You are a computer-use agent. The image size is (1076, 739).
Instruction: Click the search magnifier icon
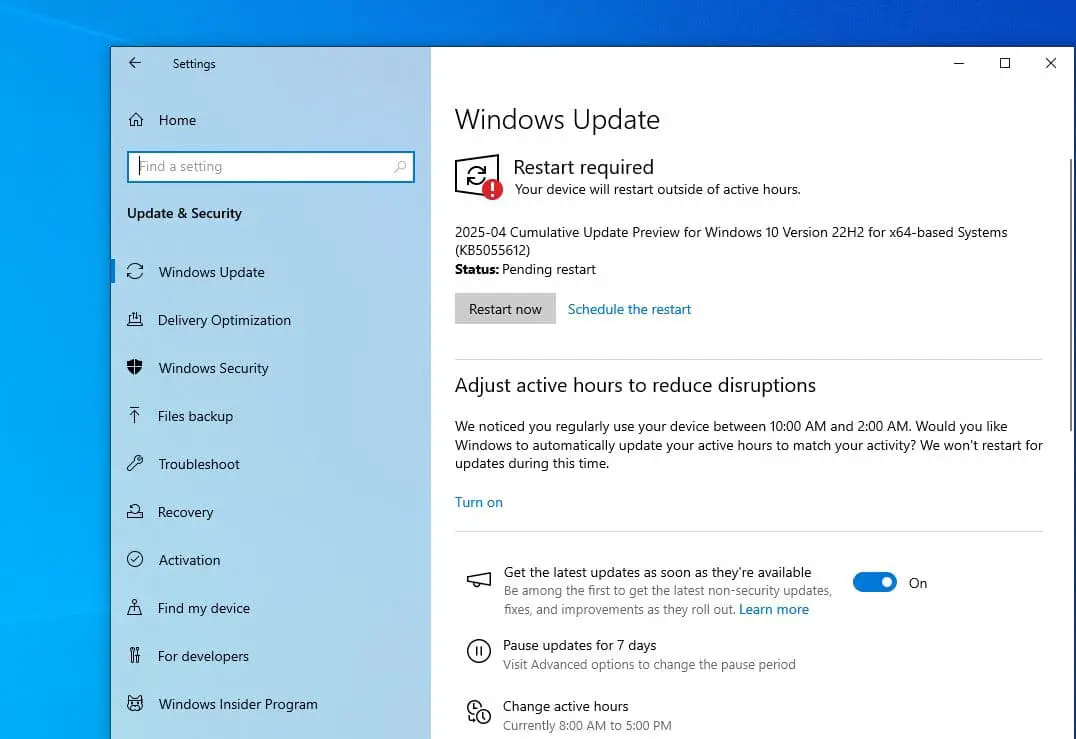tap(400, 166)
